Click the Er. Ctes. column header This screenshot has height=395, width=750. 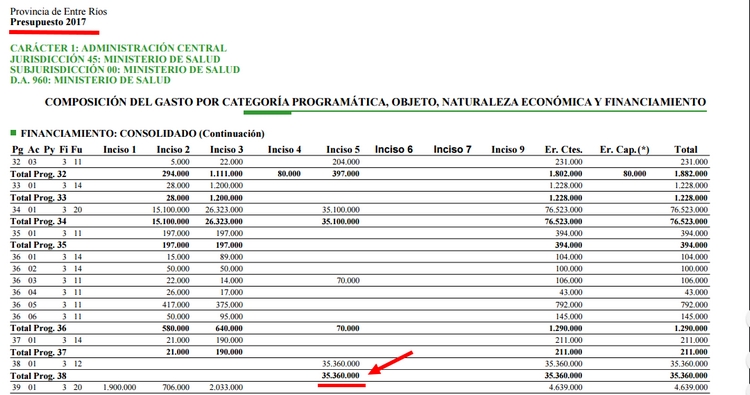(x=563, y=150)
